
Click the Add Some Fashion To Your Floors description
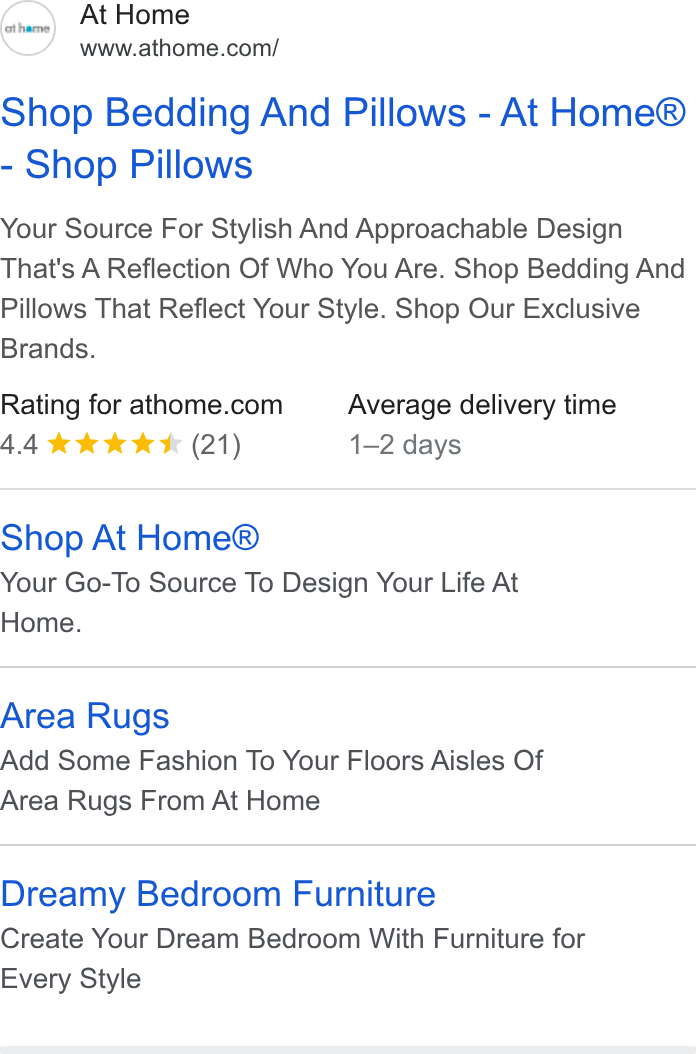pyautogui.click(x=272, y=780)
